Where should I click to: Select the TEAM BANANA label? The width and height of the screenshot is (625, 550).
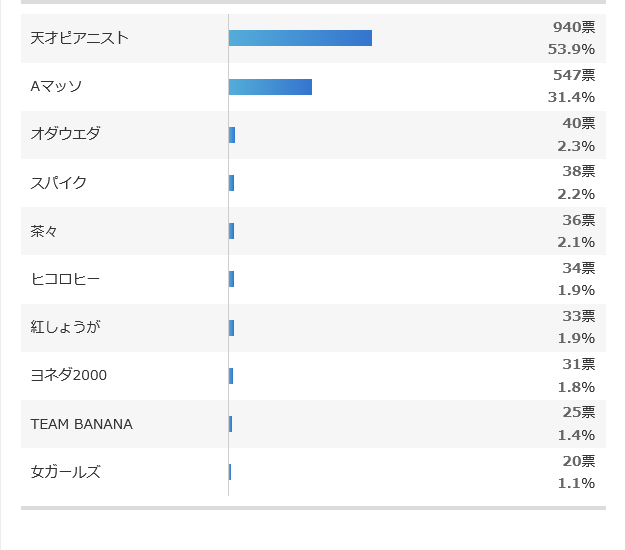82,424
